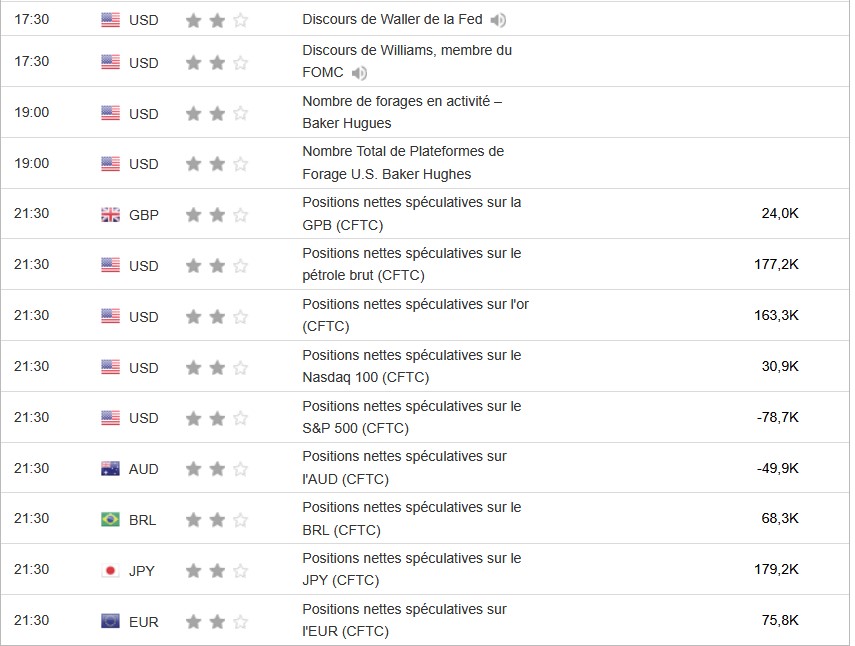Click the European Union flag in EUR row

pos(110,622)
